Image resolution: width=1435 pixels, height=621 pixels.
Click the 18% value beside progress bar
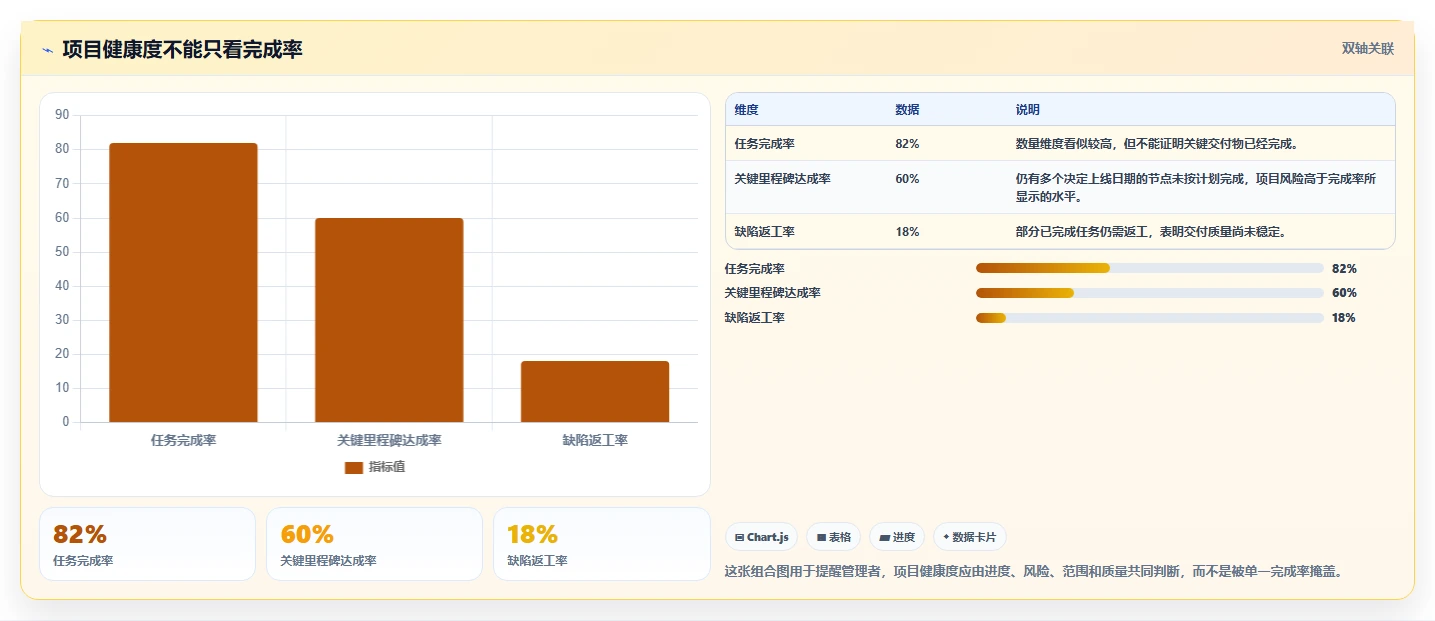click(x=1344, y=318)
